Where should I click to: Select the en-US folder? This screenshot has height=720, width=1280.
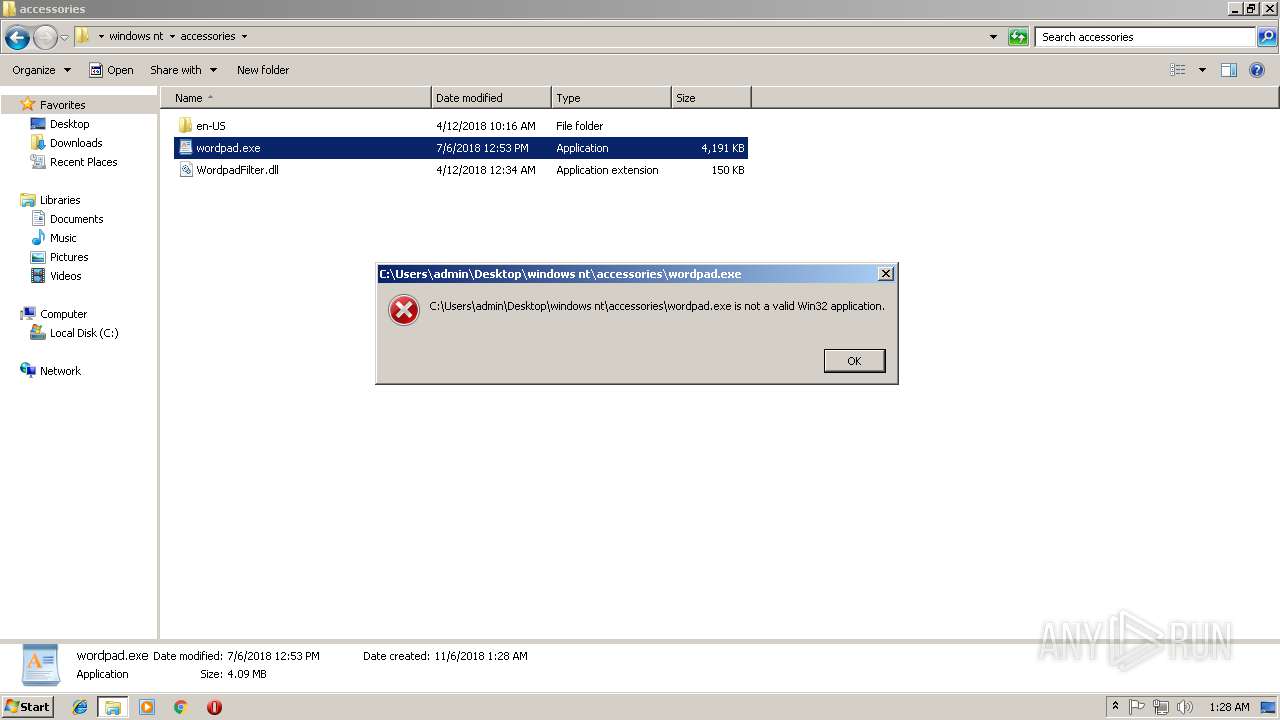point(210,126)
